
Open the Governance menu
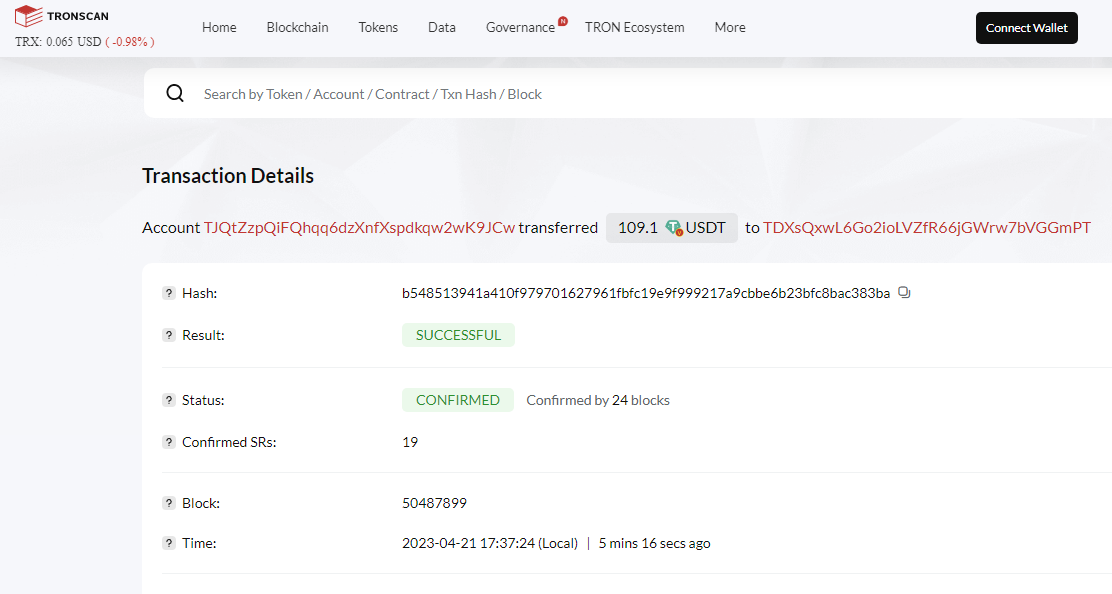coord(520,28)
